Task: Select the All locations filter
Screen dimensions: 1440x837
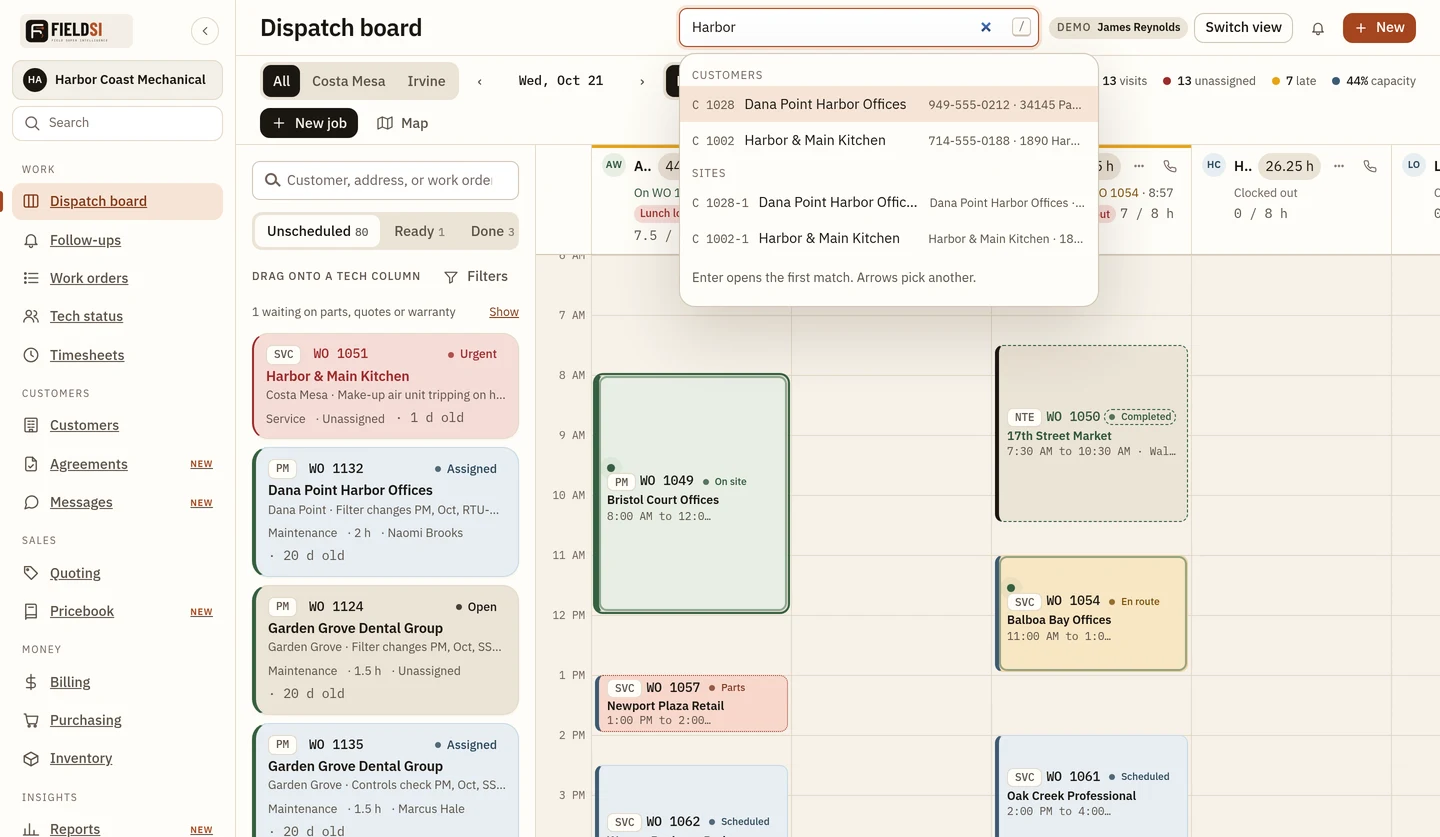Action: click(x=281, y=81)
